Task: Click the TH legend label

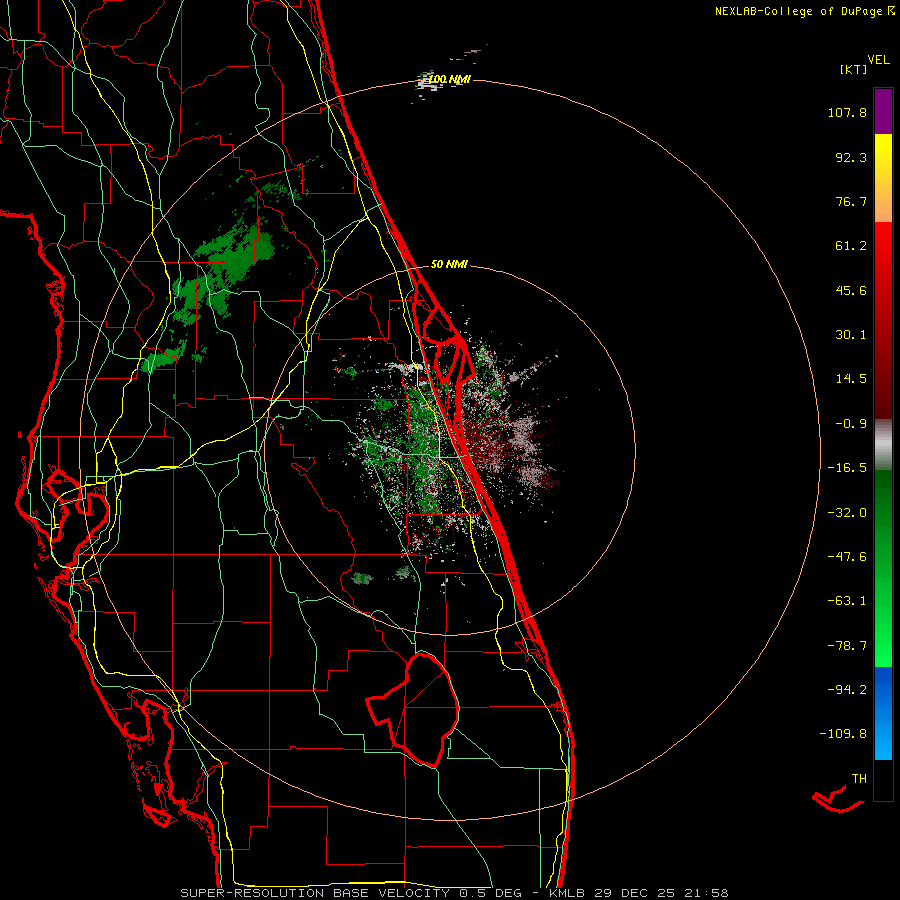Action: point(859,779)
